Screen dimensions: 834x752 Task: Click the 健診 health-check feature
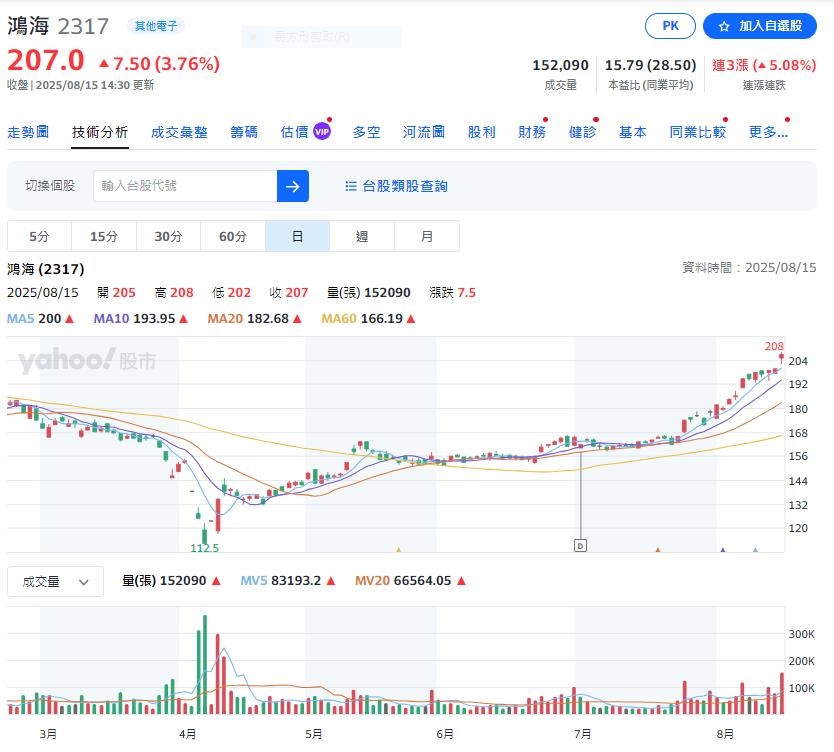tap(582, 131)
